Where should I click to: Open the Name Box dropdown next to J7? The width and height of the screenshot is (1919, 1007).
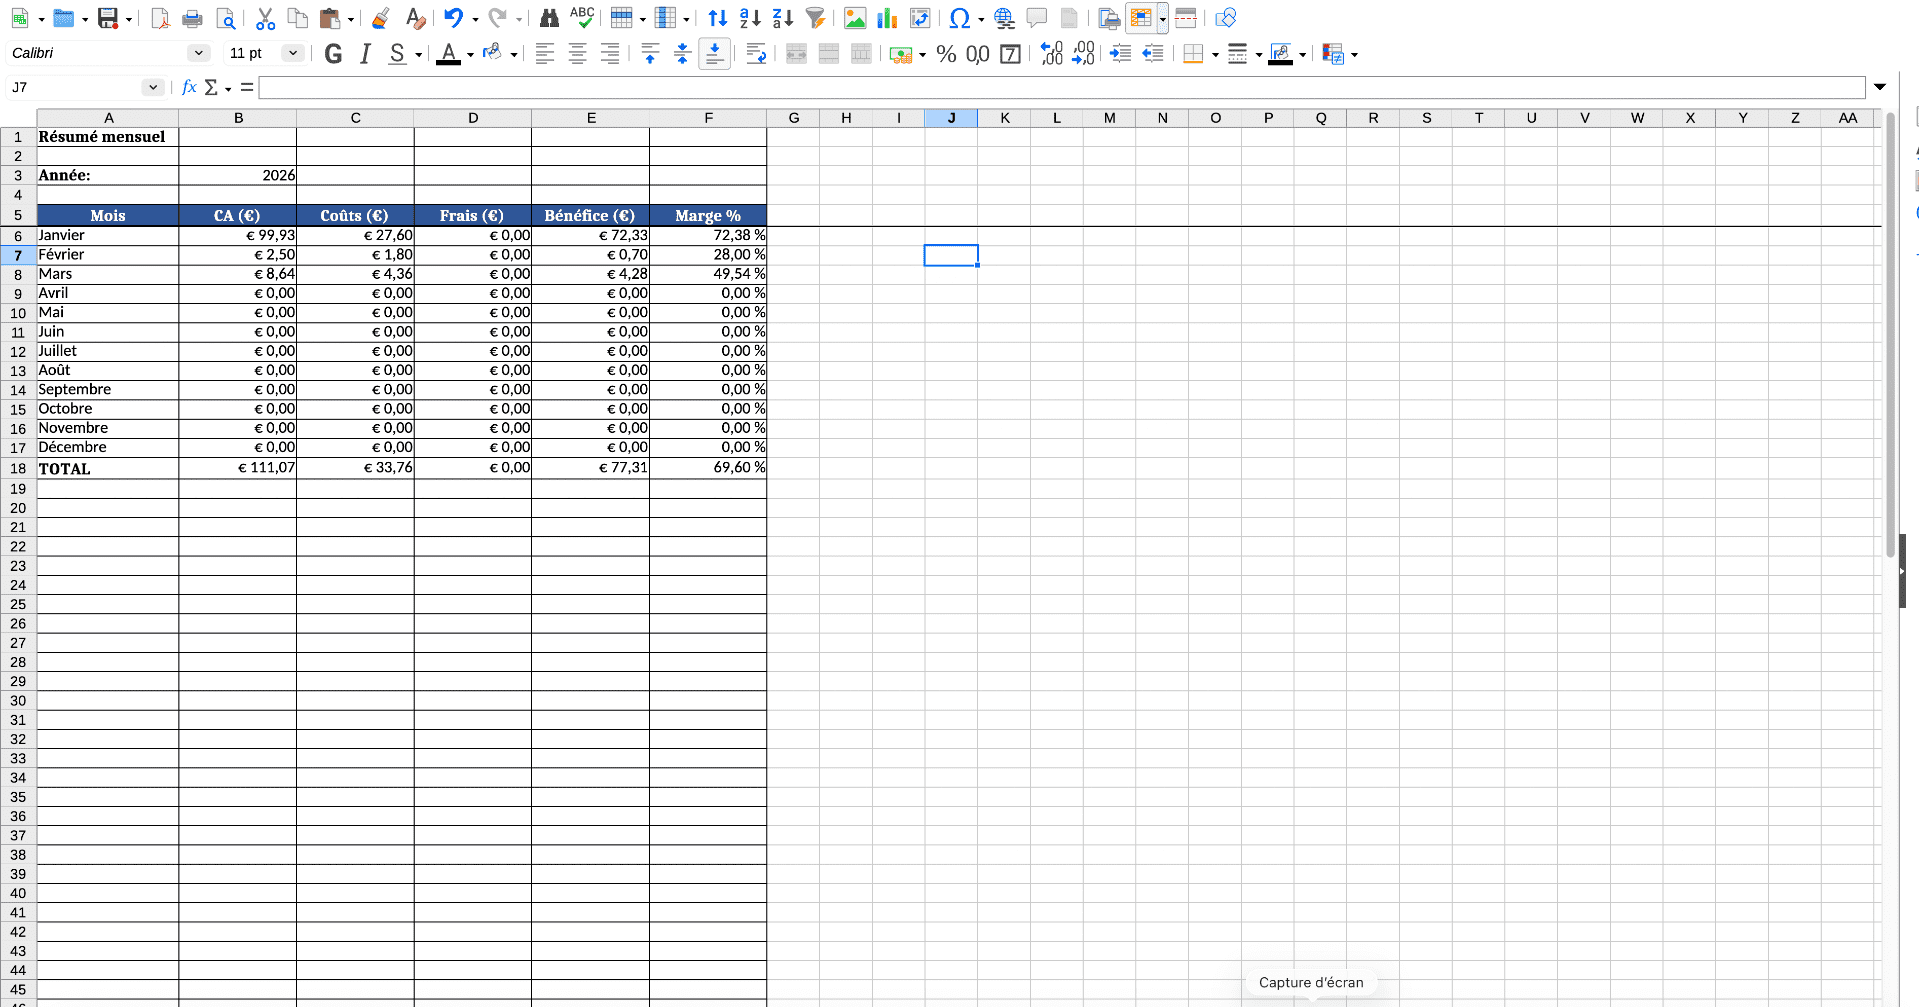click(x=152, y=87)
